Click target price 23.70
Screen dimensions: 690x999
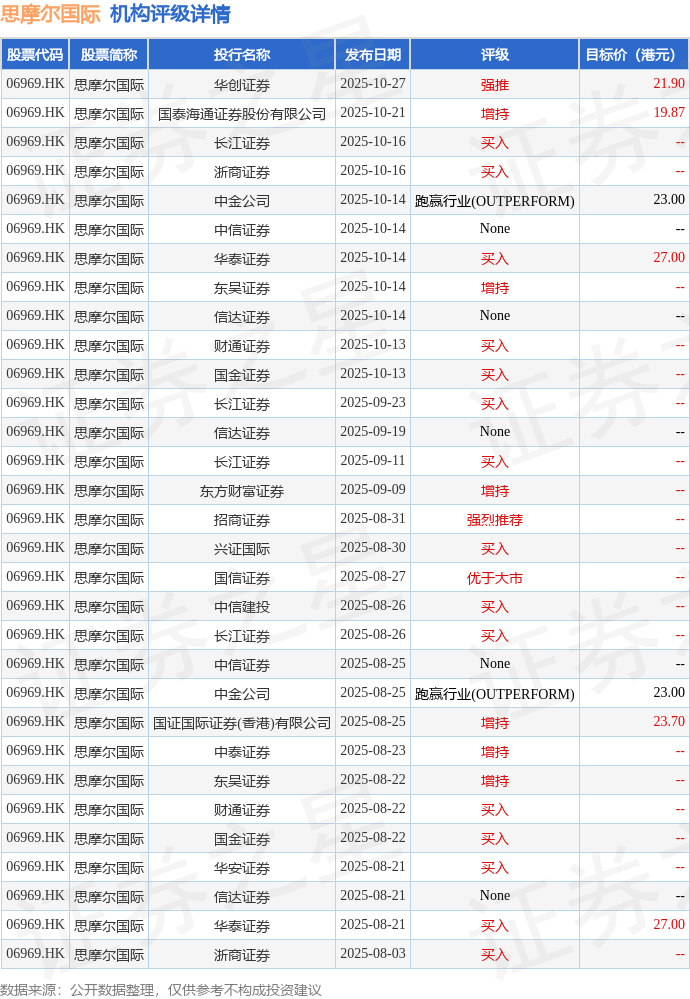coord(669,721)
